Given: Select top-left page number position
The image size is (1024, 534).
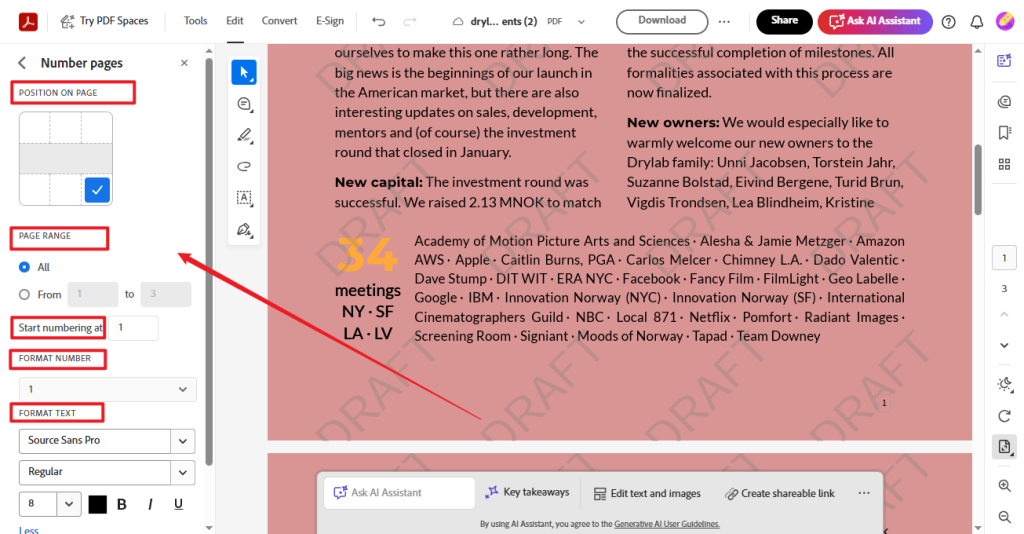Looking at the screenshot, I should click(x=35, y=127).
